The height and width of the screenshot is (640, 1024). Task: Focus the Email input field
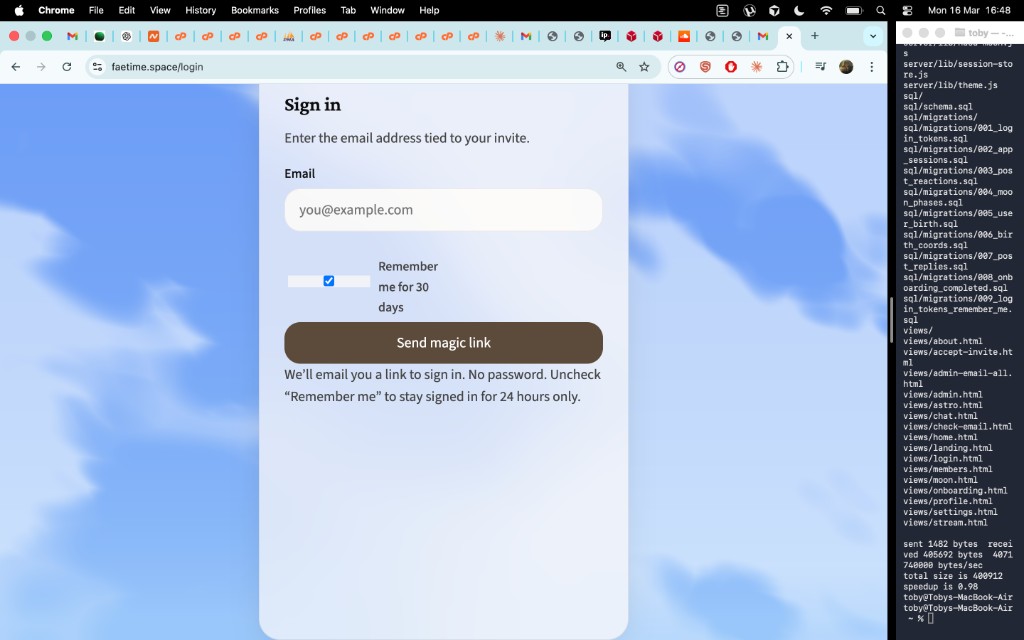coord(443,210)
